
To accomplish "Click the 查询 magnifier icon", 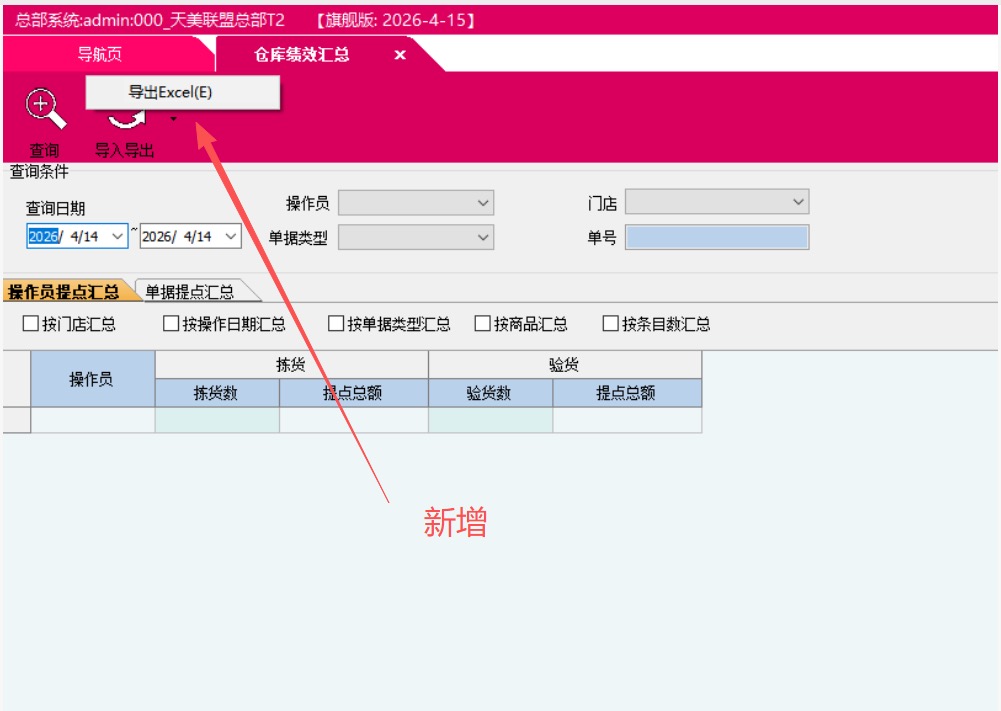I will click(x=45, y=109).
